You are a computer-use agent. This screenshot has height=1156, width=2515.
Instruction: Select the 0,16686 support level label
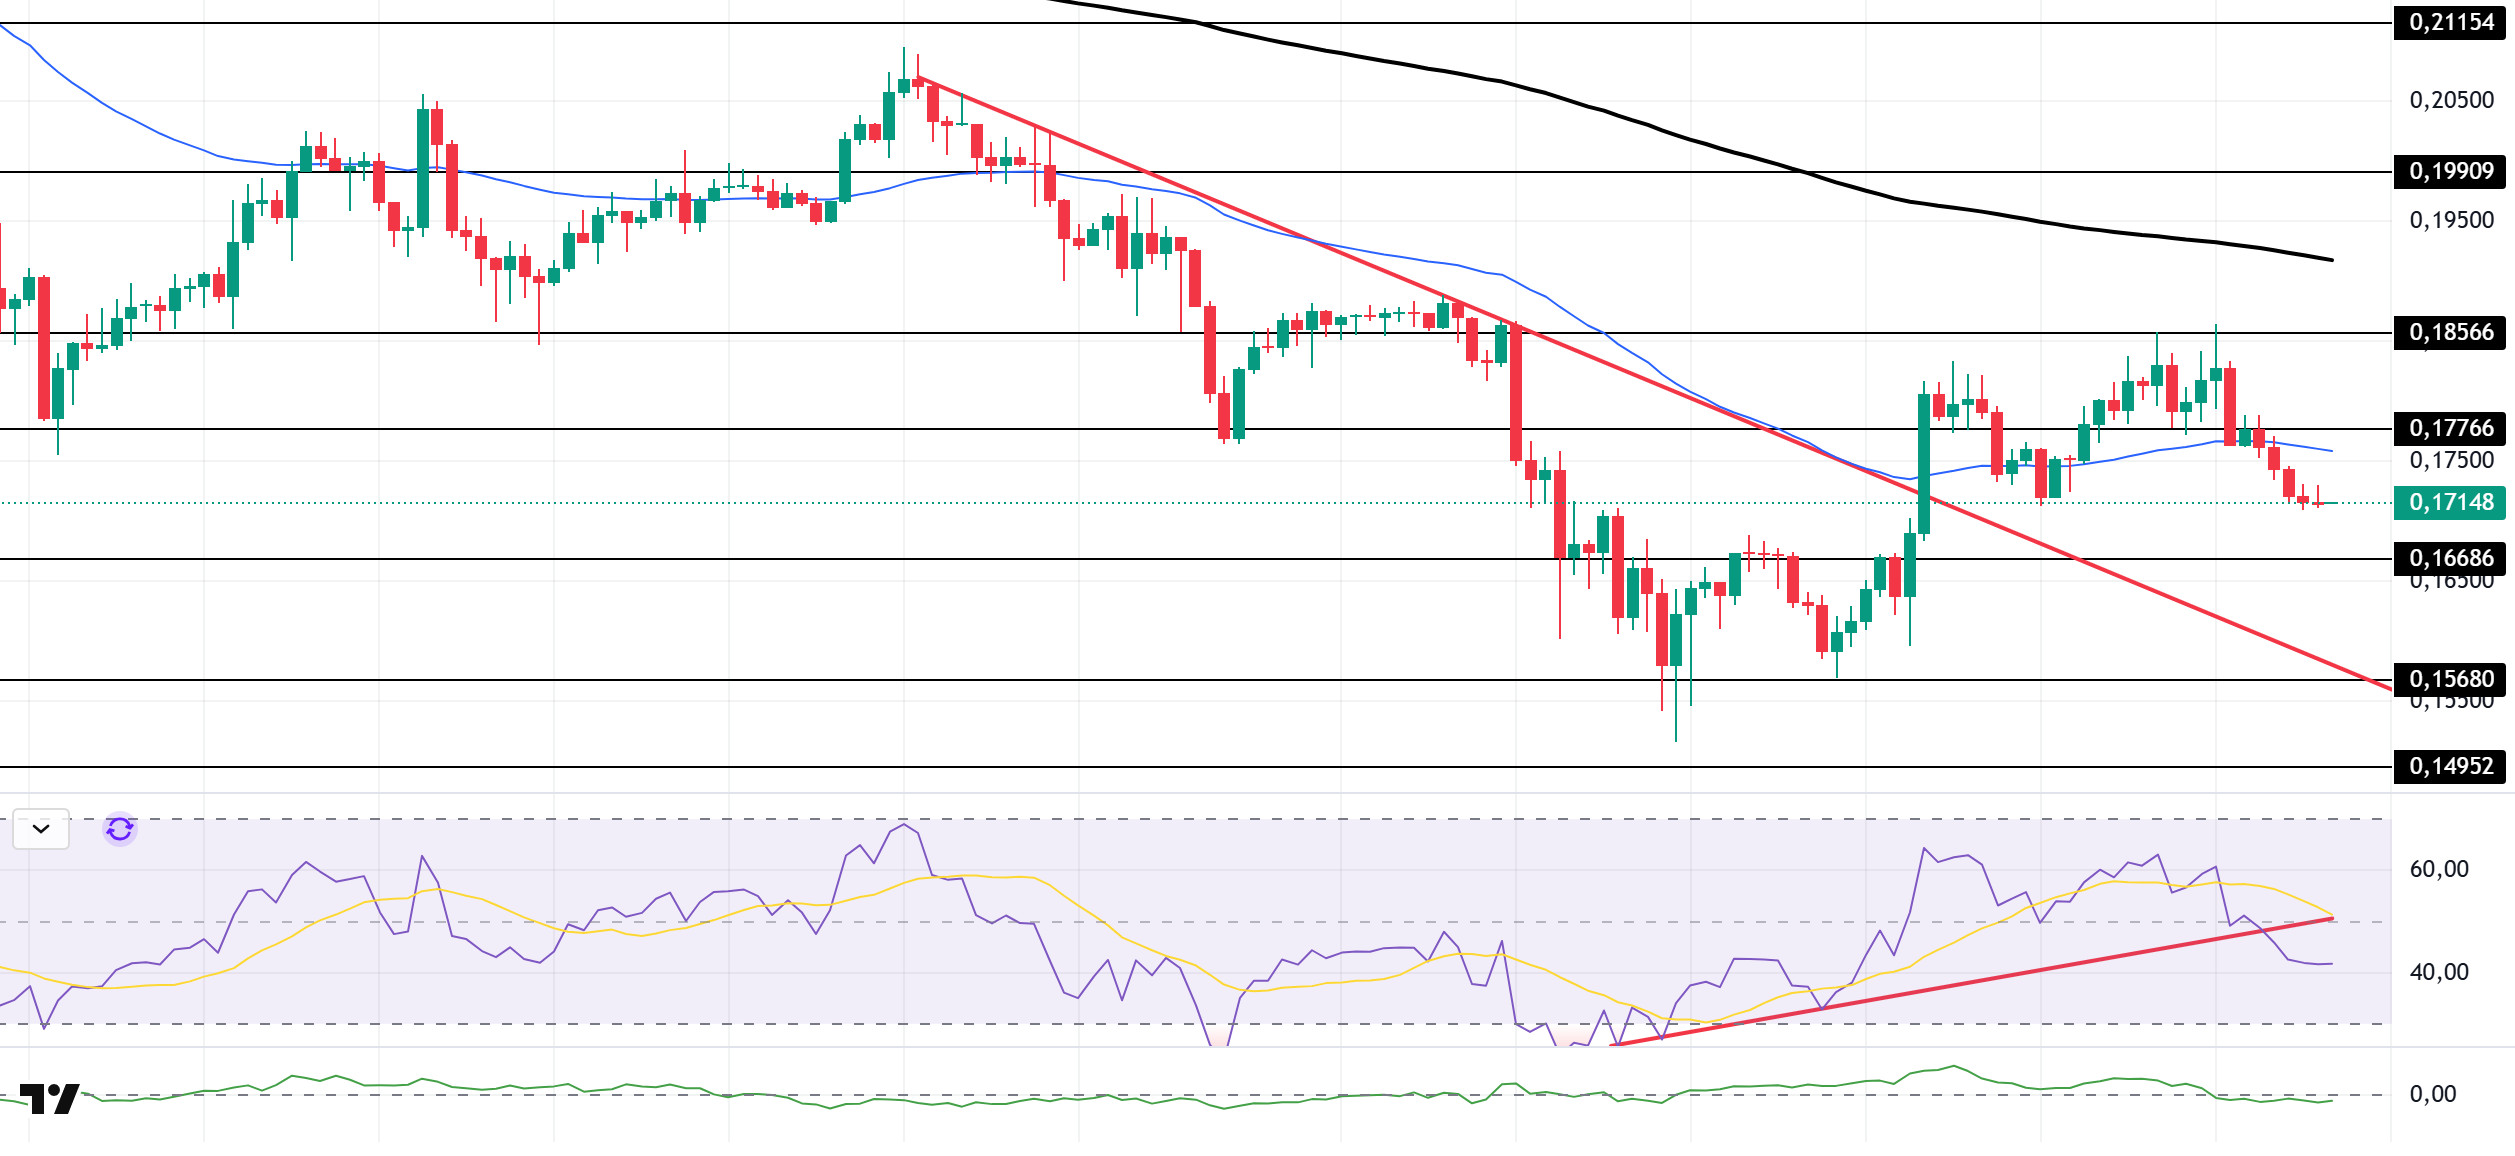point(2450,558)
